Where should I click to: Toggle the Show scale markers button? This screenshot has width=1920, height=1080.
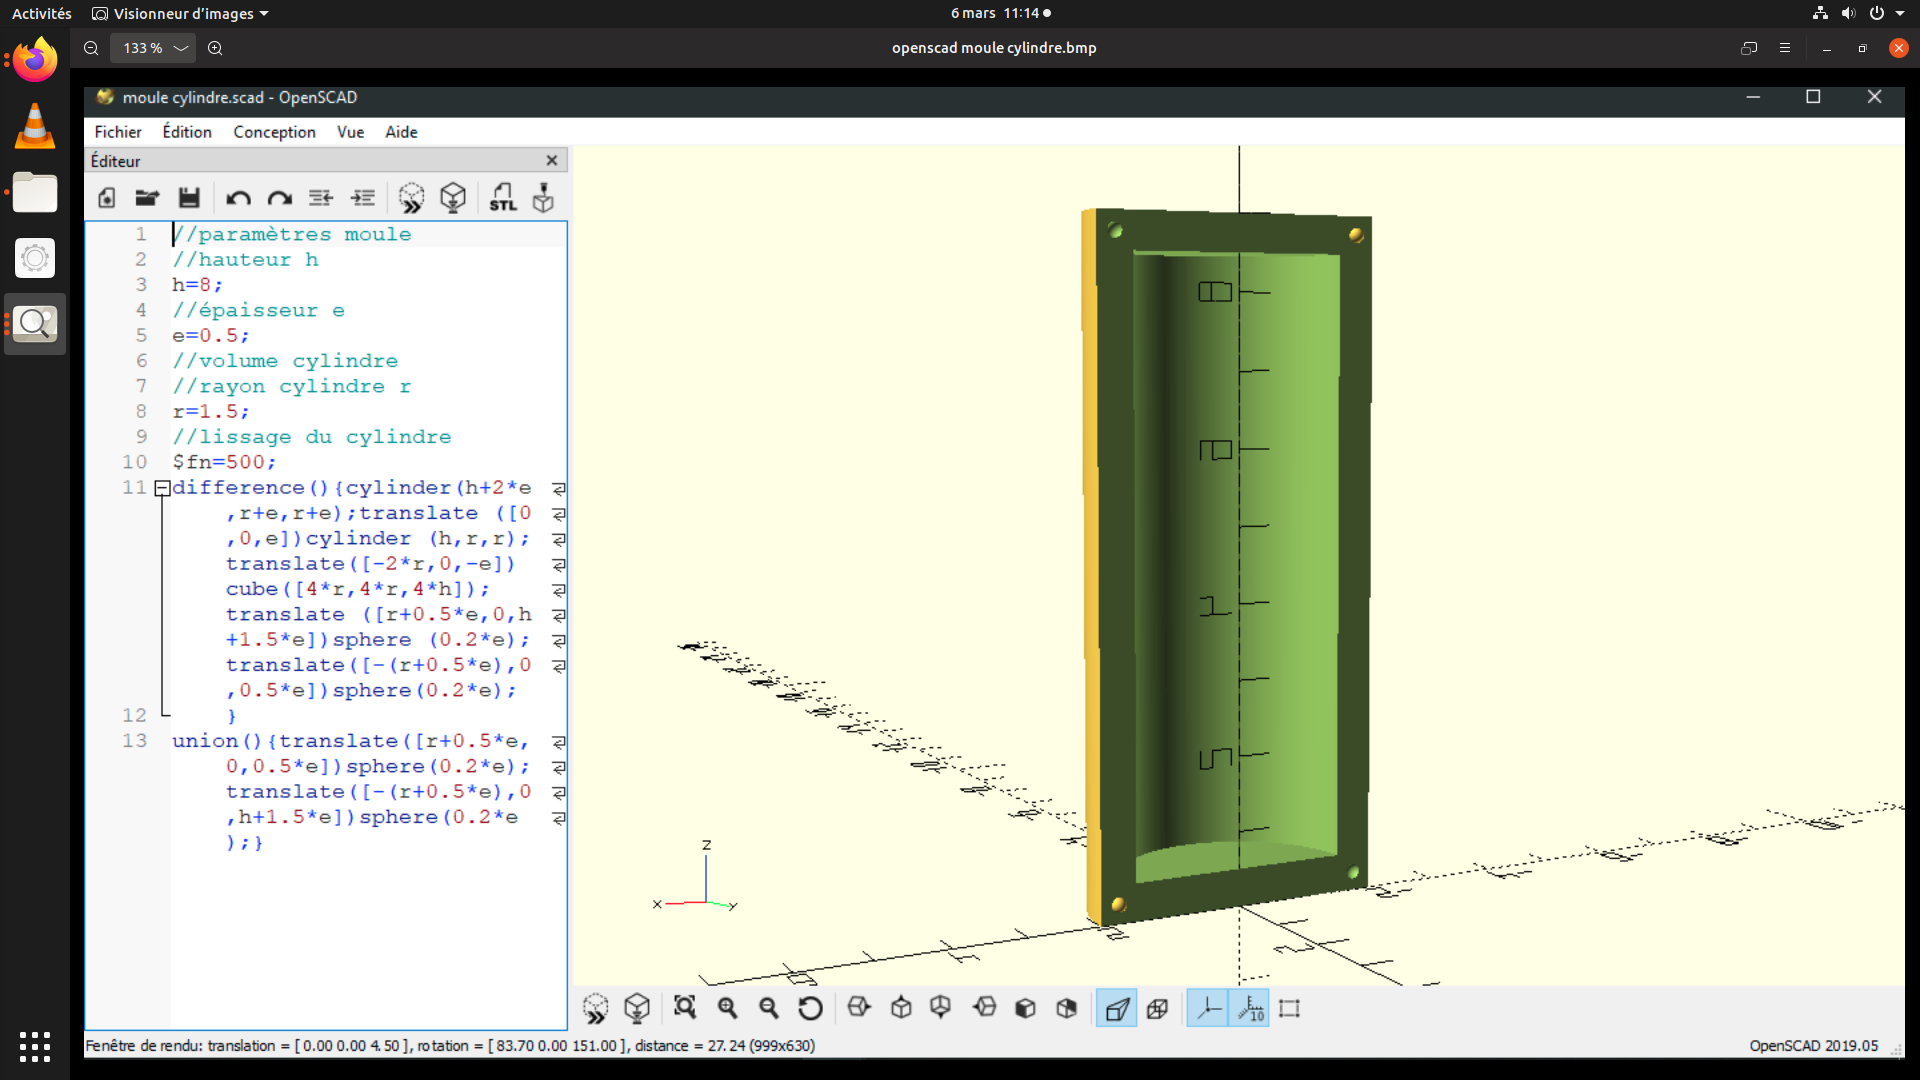pos(1250,1008)
